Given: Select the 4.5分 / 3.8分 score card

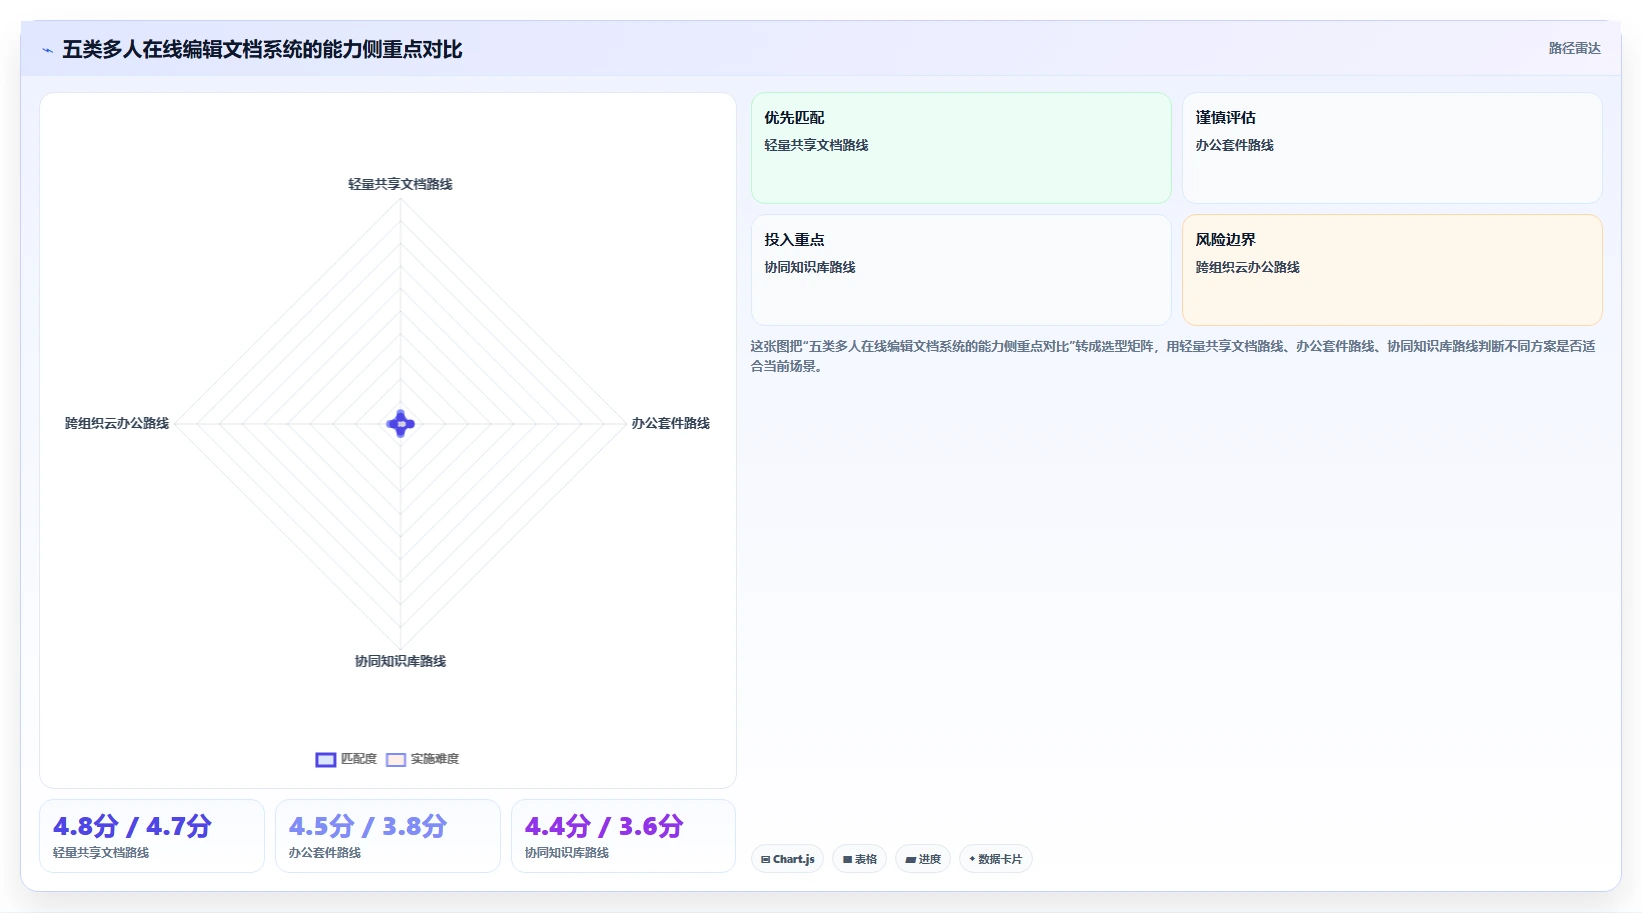Looking at the screenshot, I should [x=388, y=836].
